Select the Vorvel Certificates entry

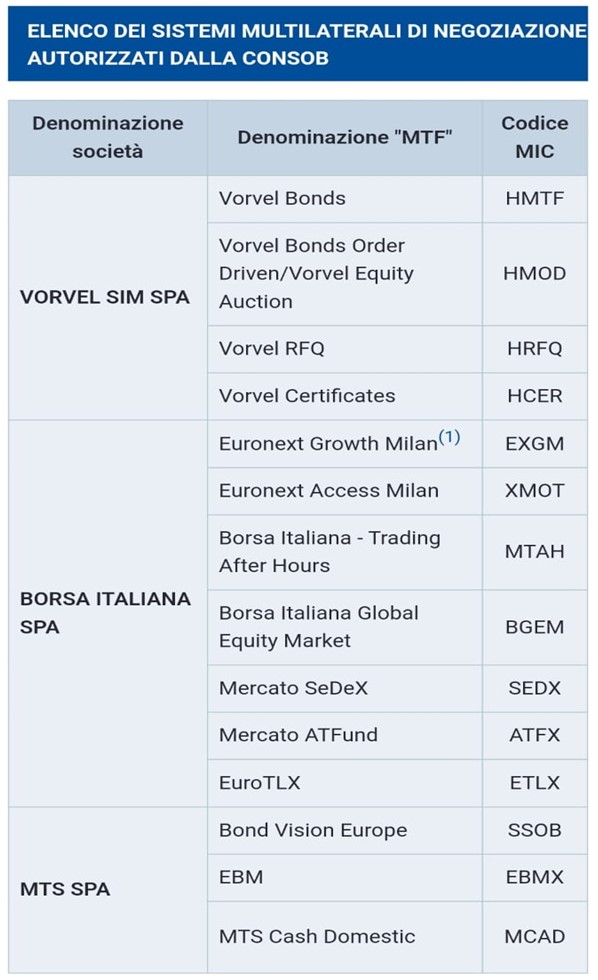(307, 396)
